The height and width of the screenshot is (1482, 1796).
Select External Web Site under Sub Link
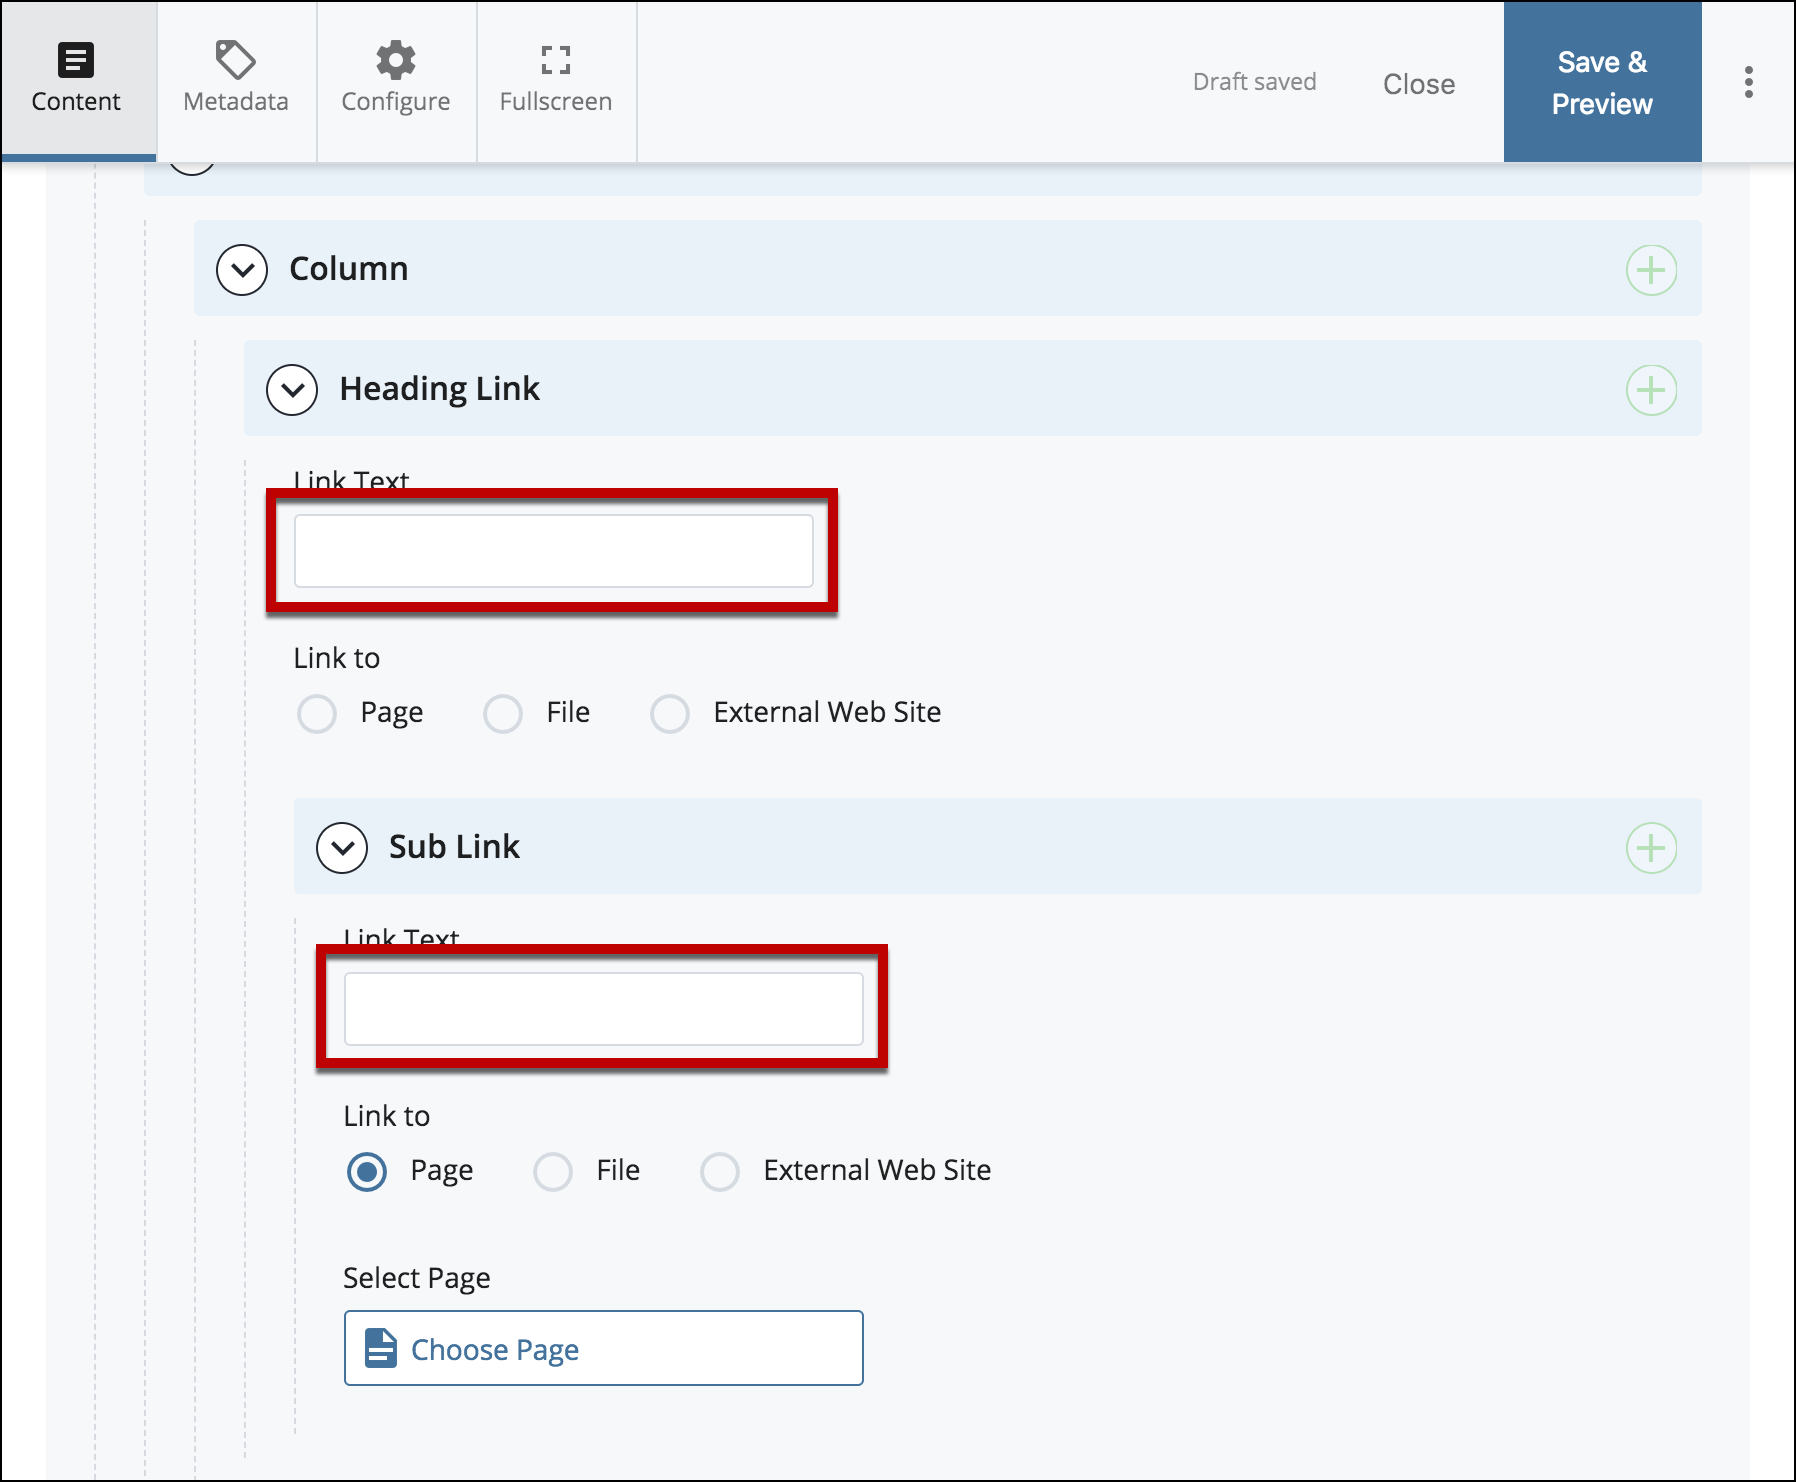click(x=720, y=1172)
